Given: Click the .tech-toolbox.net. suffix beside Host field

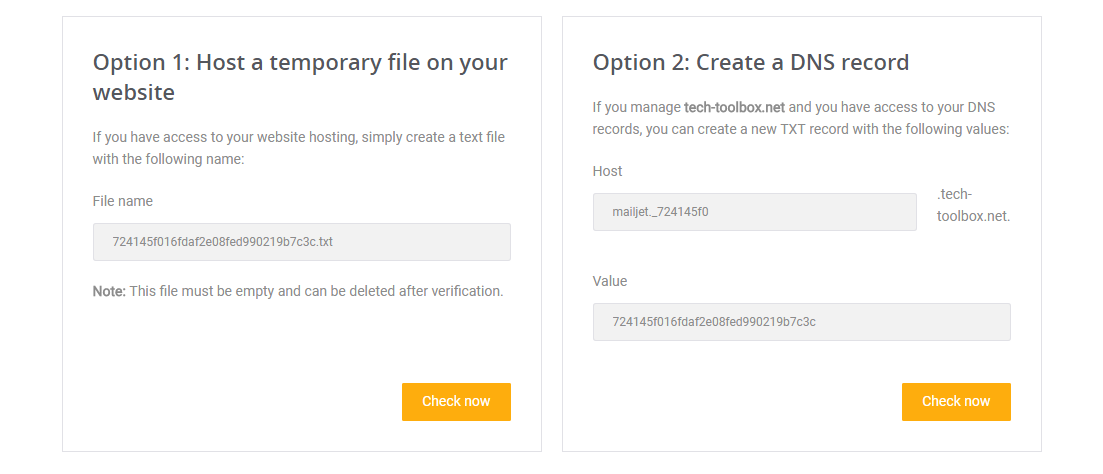Looking at the screenshot, I should (x=973, y=205).
